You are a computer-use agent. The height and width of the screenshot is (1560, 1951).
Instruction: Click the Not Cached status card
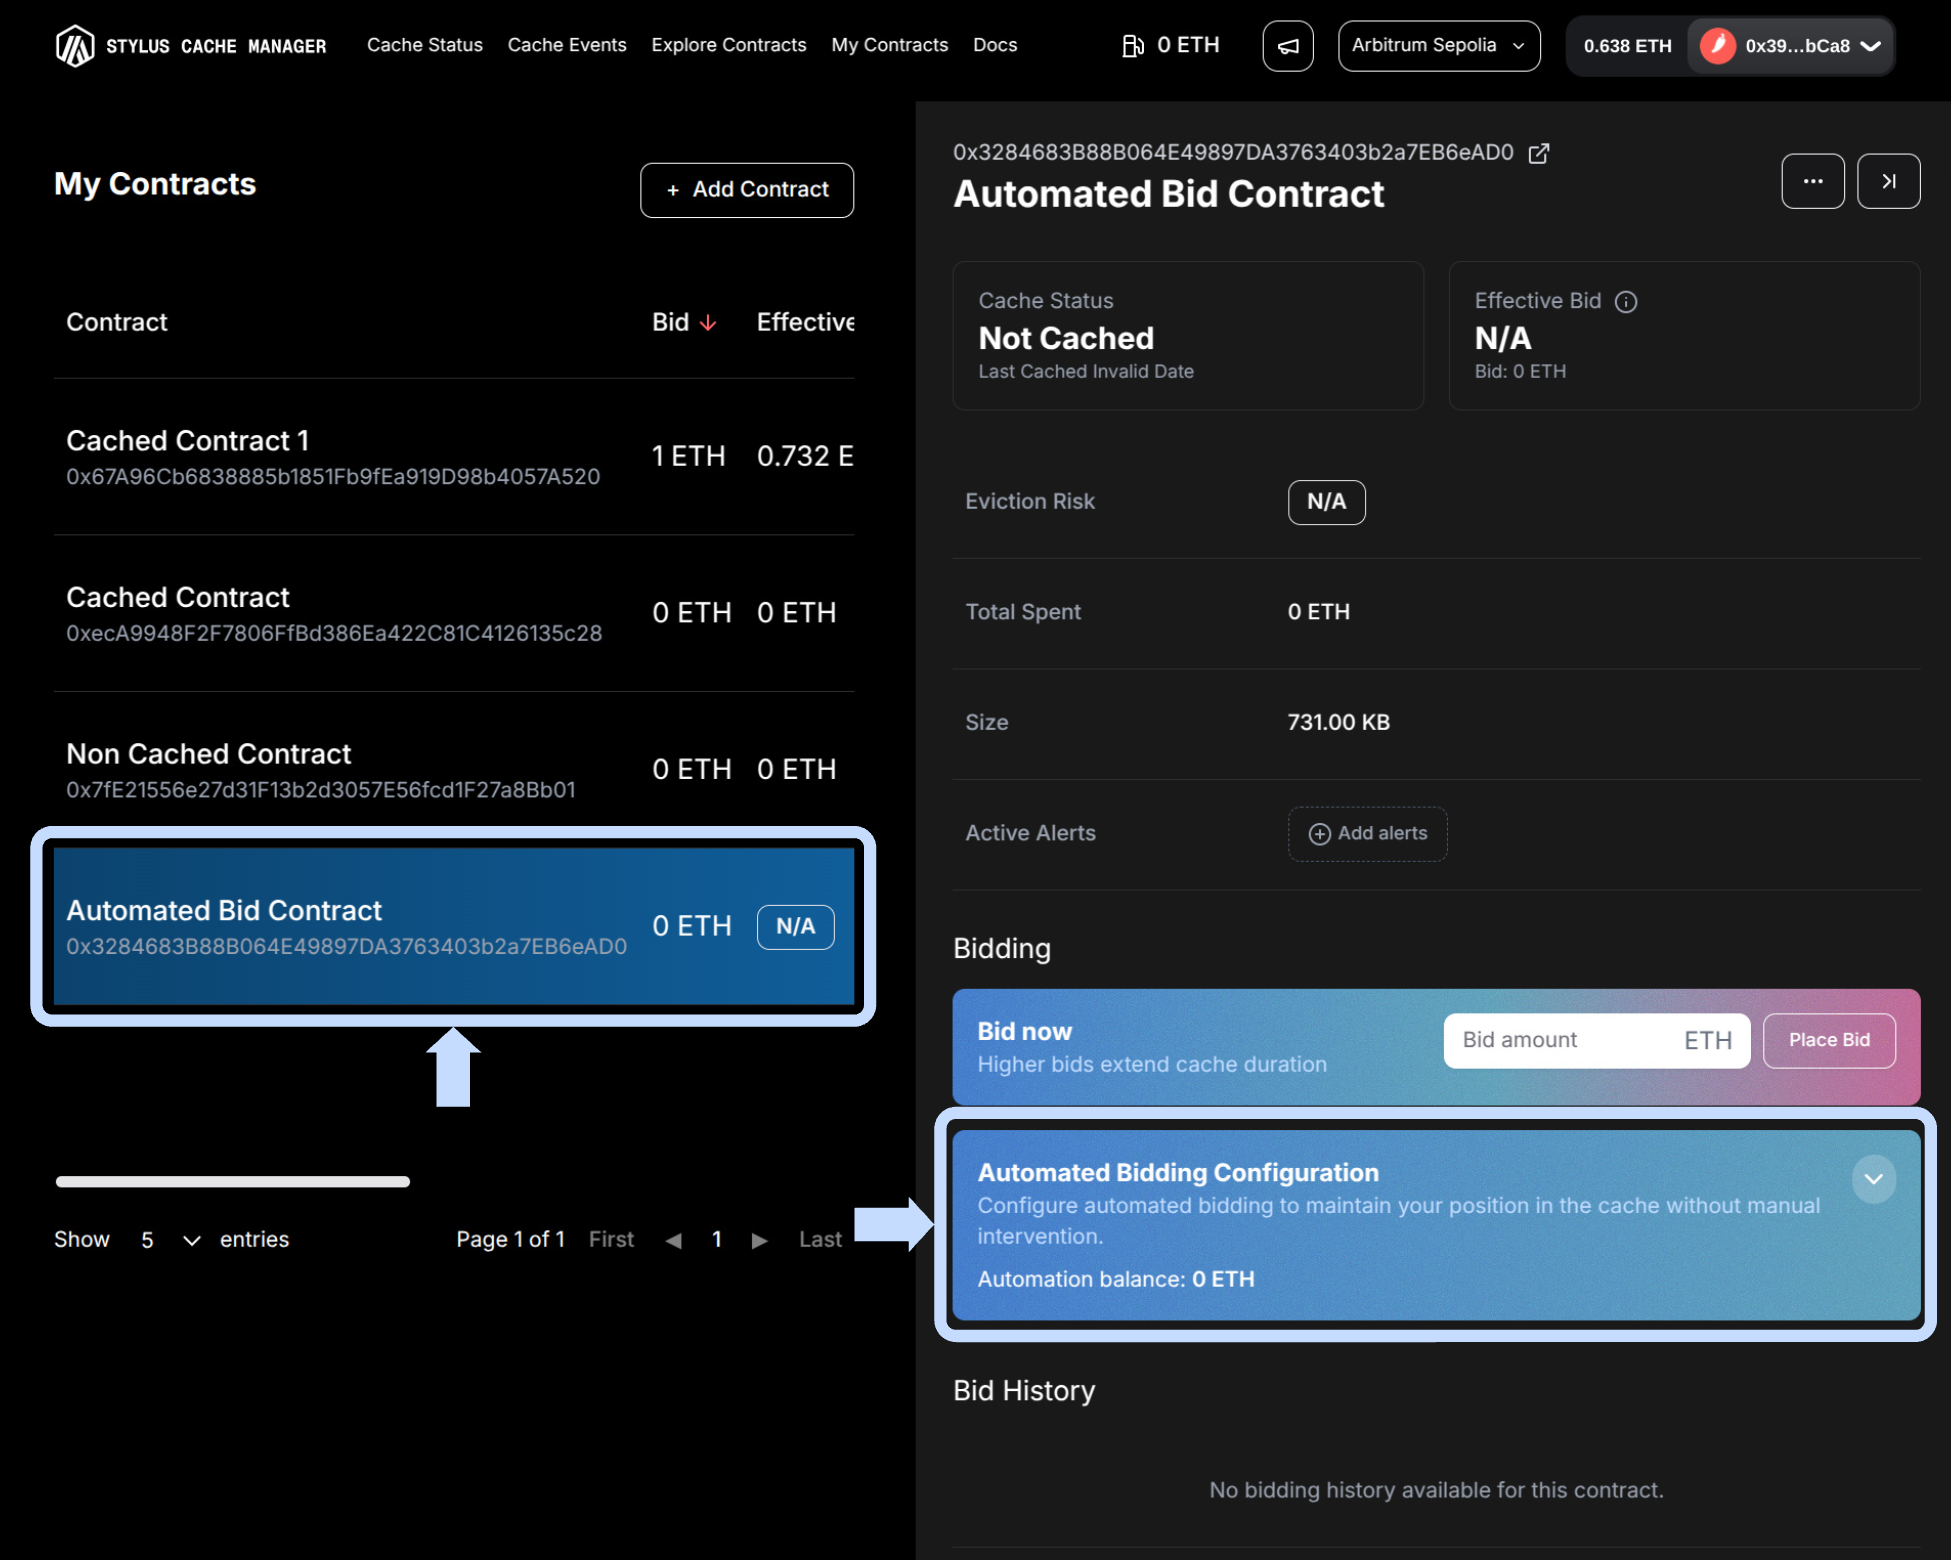(x=1189, y=336)
